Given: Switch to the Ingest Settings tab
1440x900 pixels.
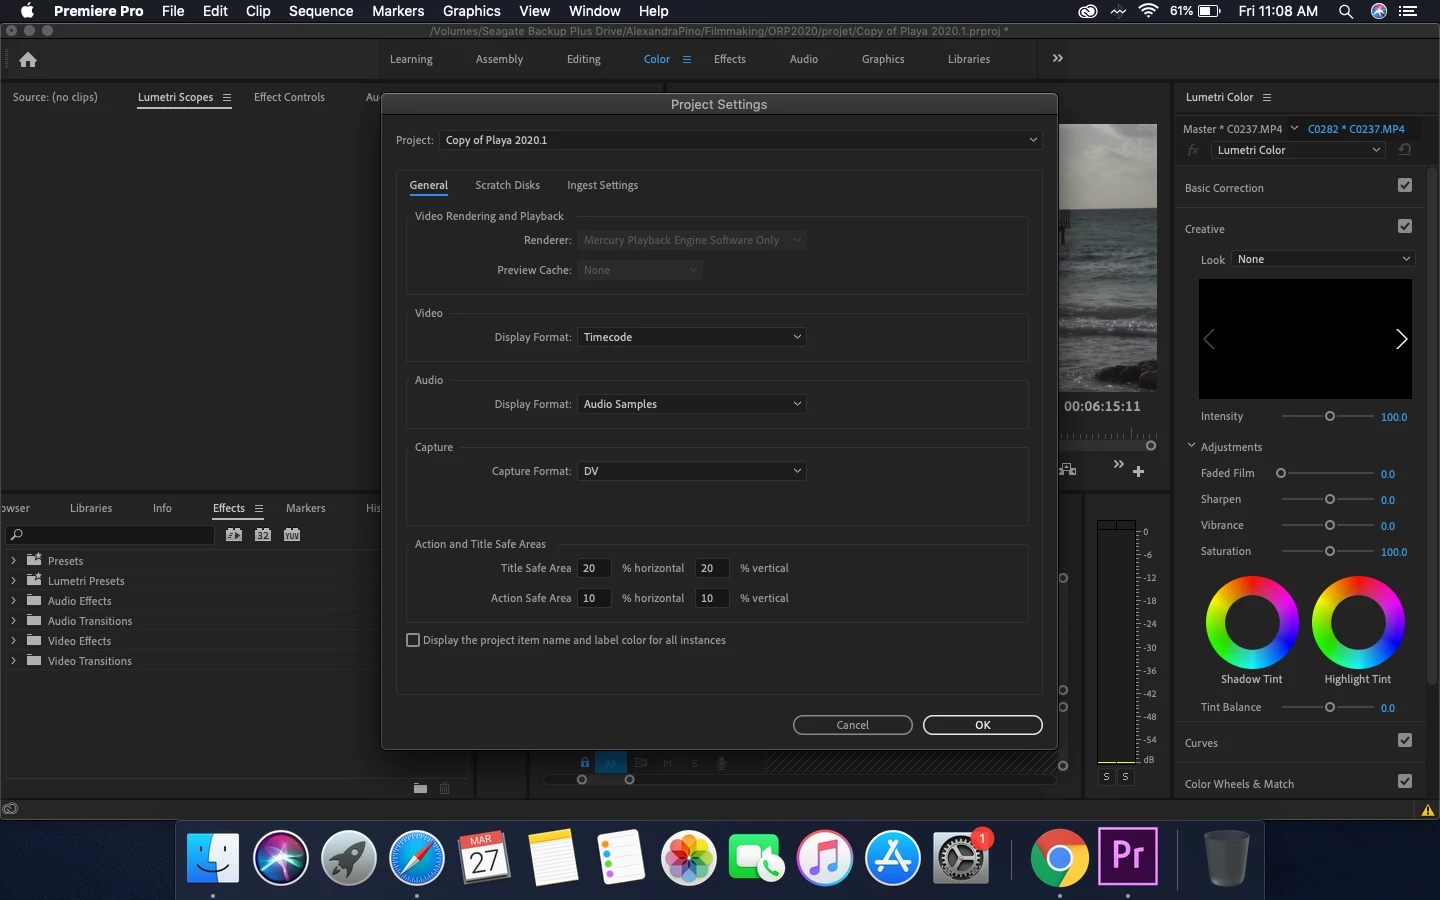Looking at the screenshot, I should pos(602,186).
